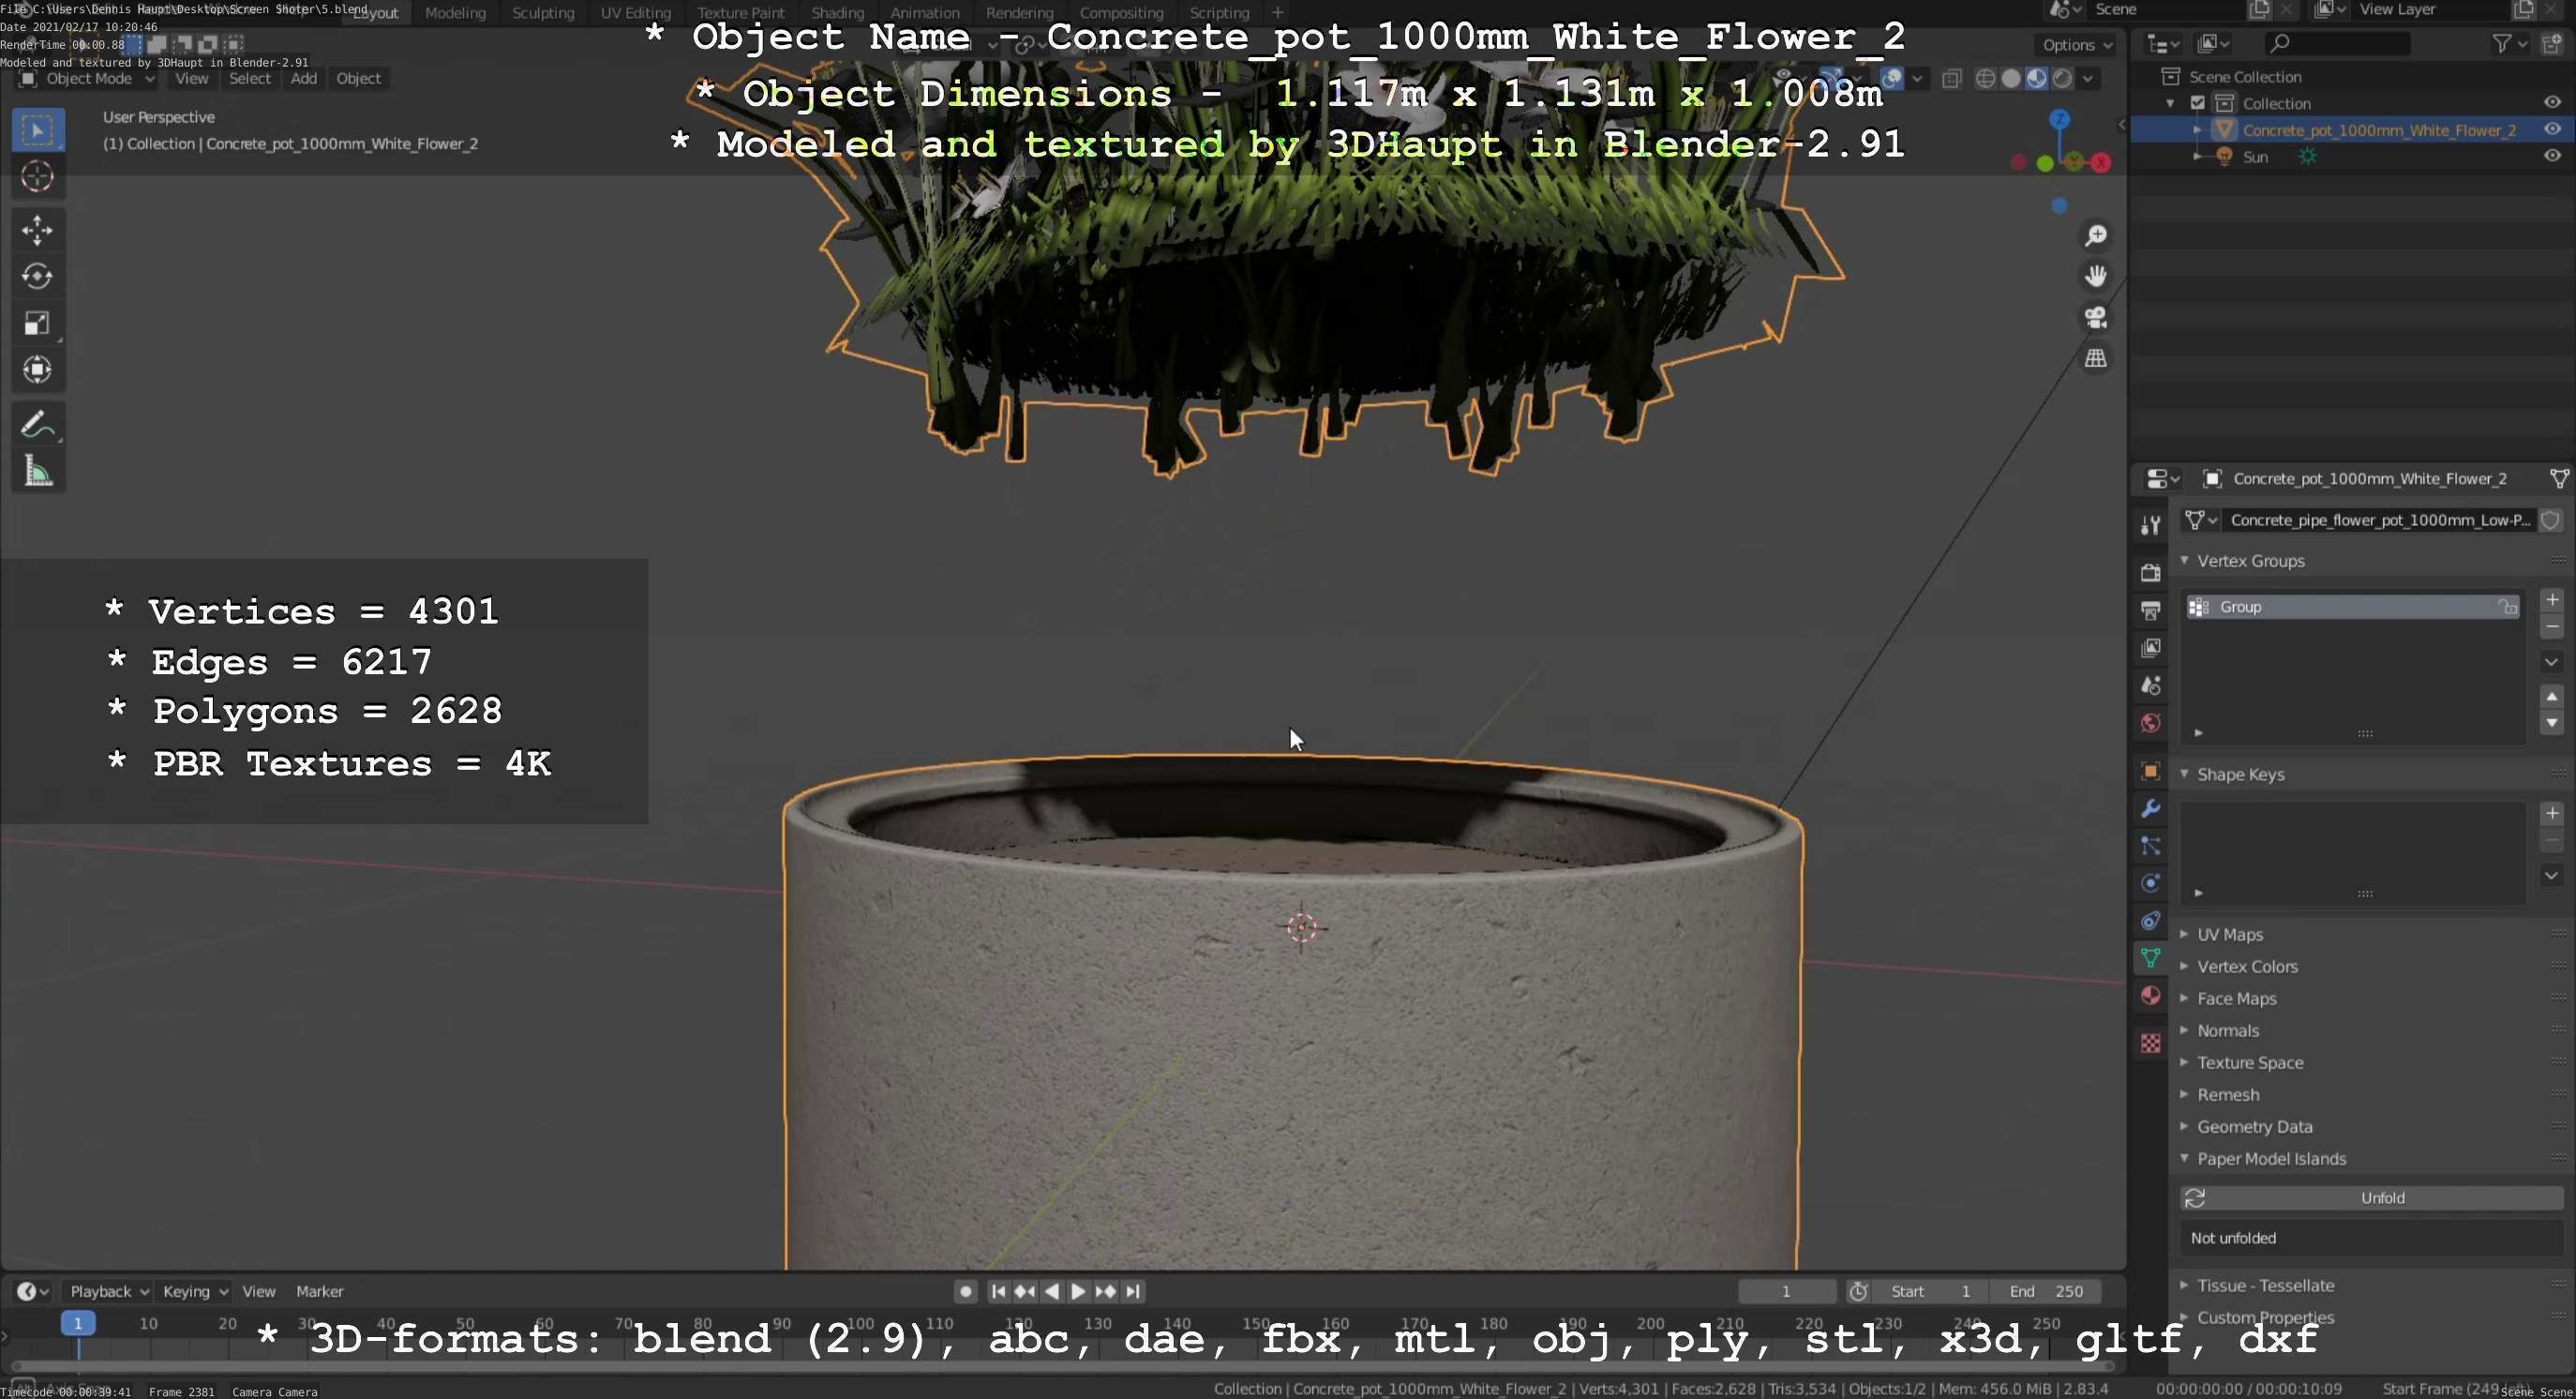Open the Particles properties tab
The image size is (2576, 1399).
[x=2150, y=846]
